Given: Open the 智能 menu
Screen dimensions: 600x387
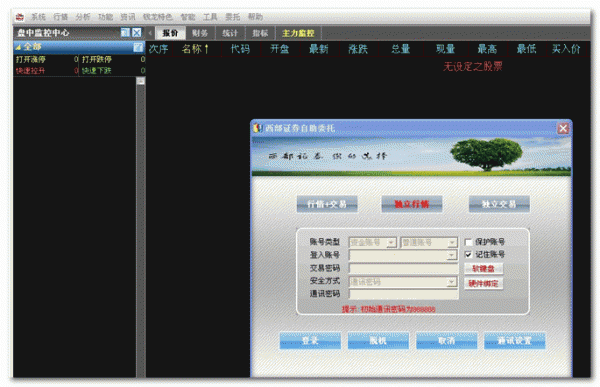Looking at the screenshot, I should 188,17.
